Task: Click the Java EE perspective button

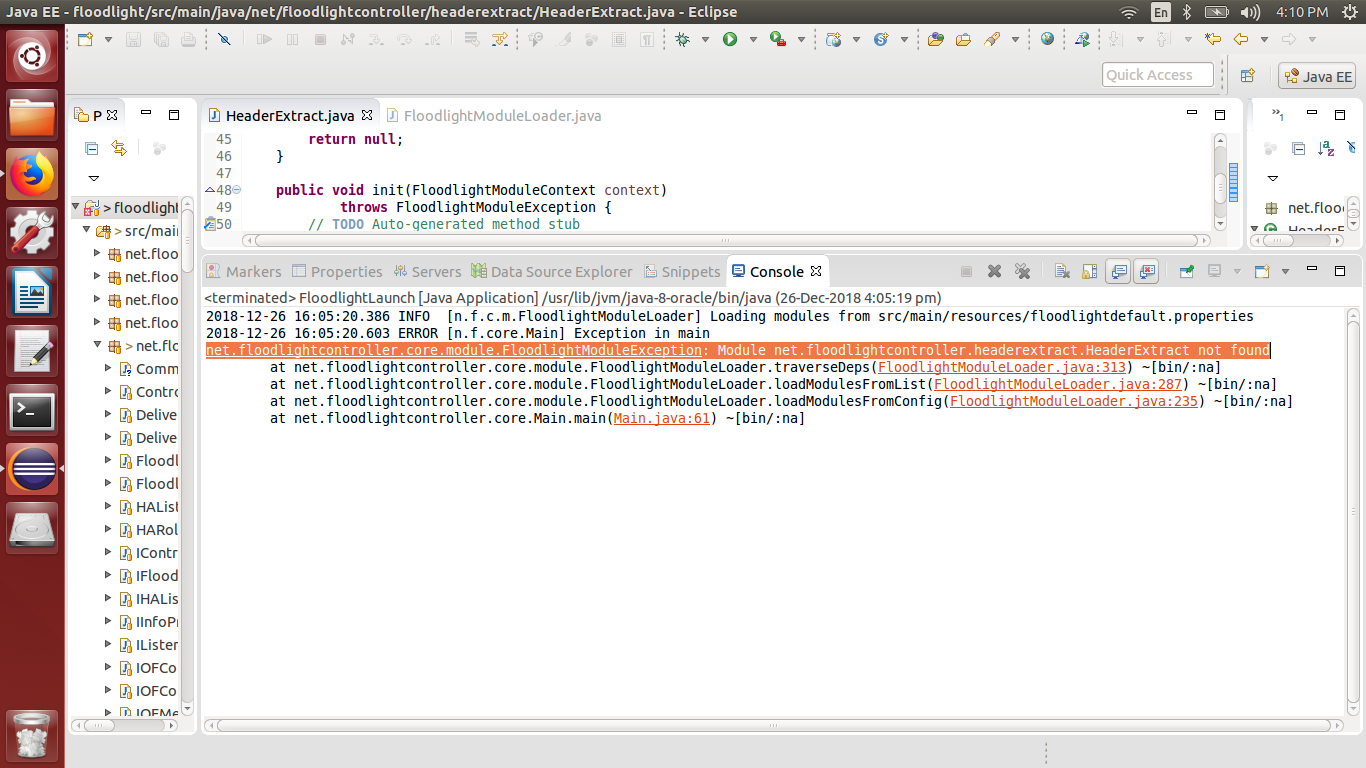Action: coord(1317,76)
